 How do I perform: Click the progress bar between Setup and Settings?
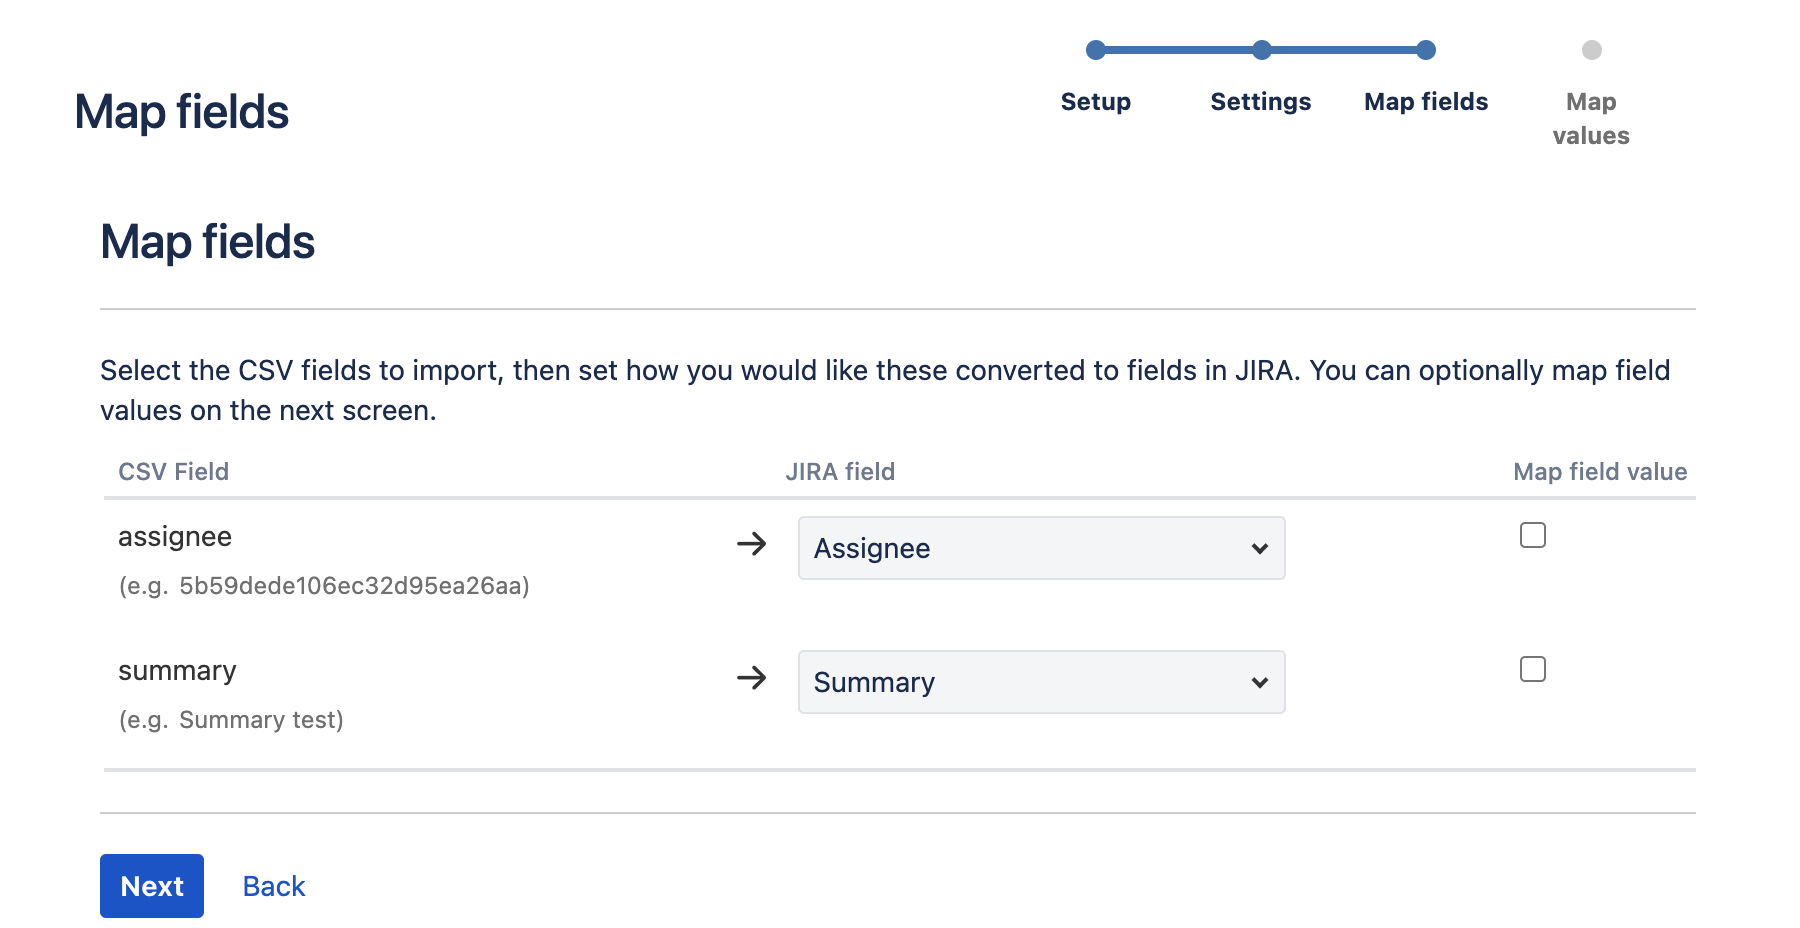click(x=1178, y=50)
